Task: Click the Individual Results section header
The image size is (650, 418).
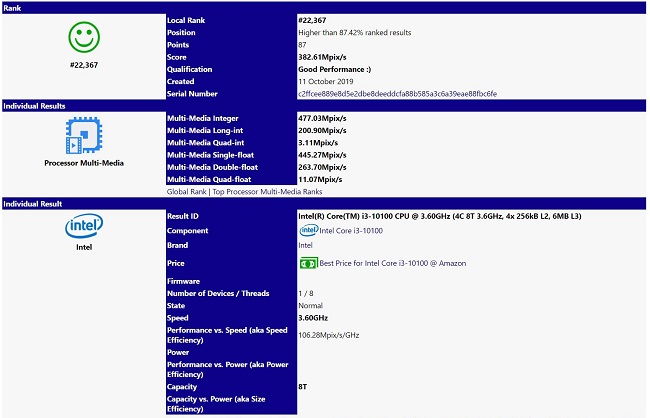Action: tap(324, 106)
